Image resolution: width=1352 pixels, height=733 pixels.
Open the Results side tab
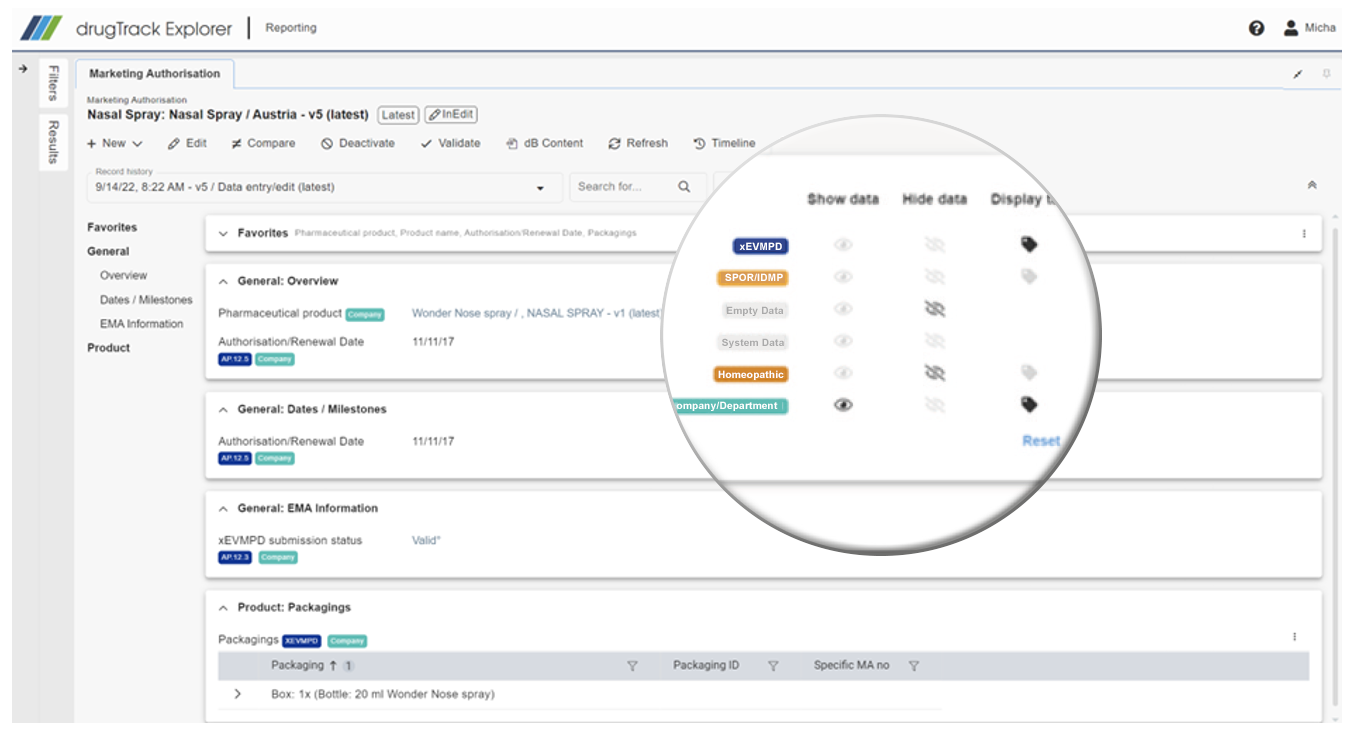point(54,142)
